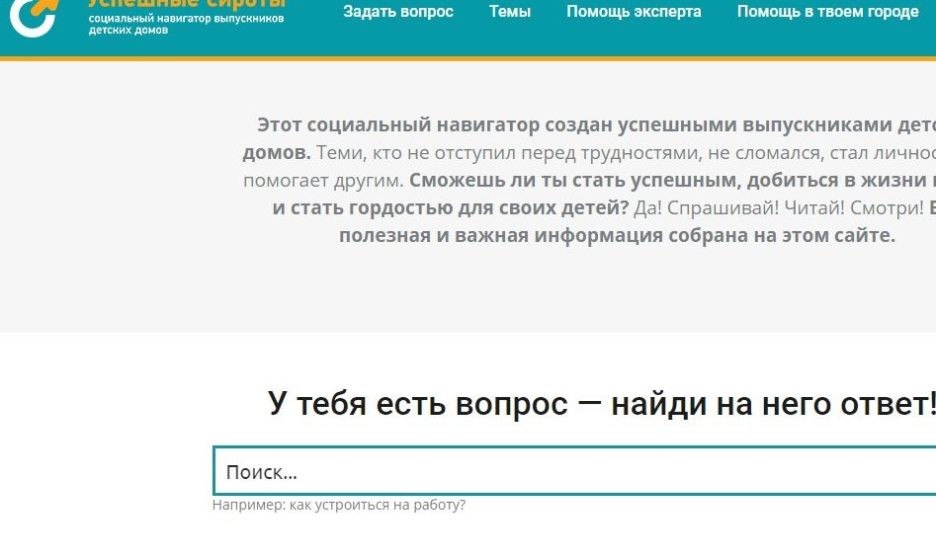Click the bold text "Этот социальный навигатор создан"
This screenshot has height=560, width=936.
point(399,125)
